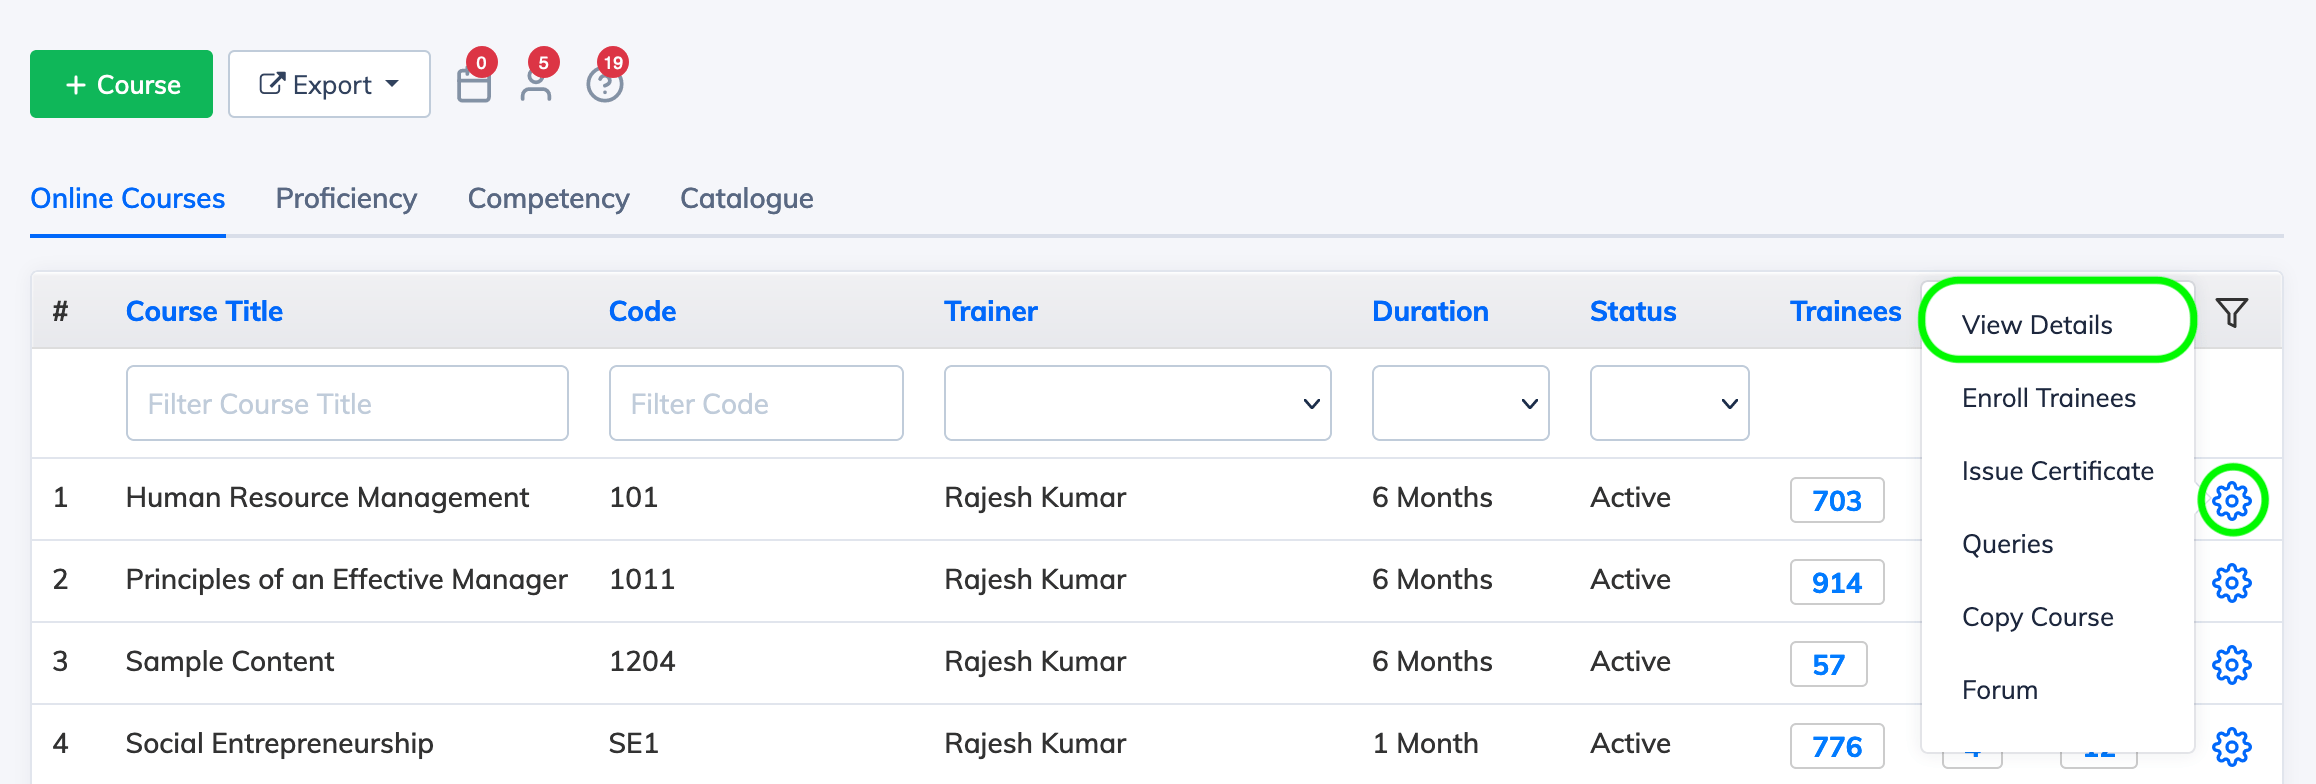This screenshot has height=784, width=2316.
Task: Click the green + Course button
Action: 121,84
